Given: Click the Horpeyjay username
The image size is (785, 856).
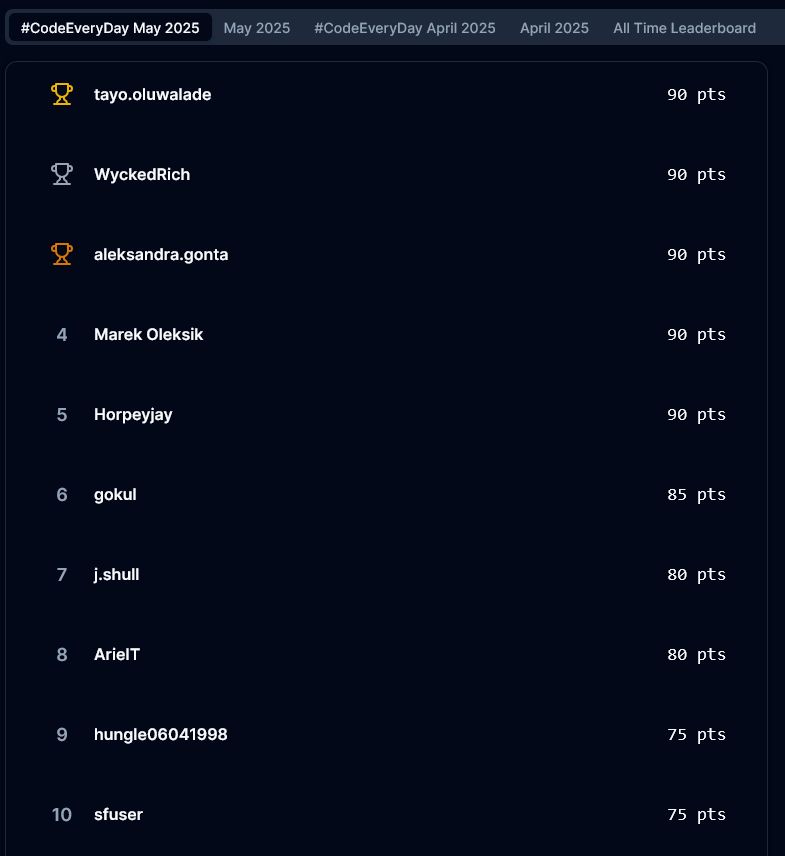Looking at the screenshot, I should click(x=133, y=415).
